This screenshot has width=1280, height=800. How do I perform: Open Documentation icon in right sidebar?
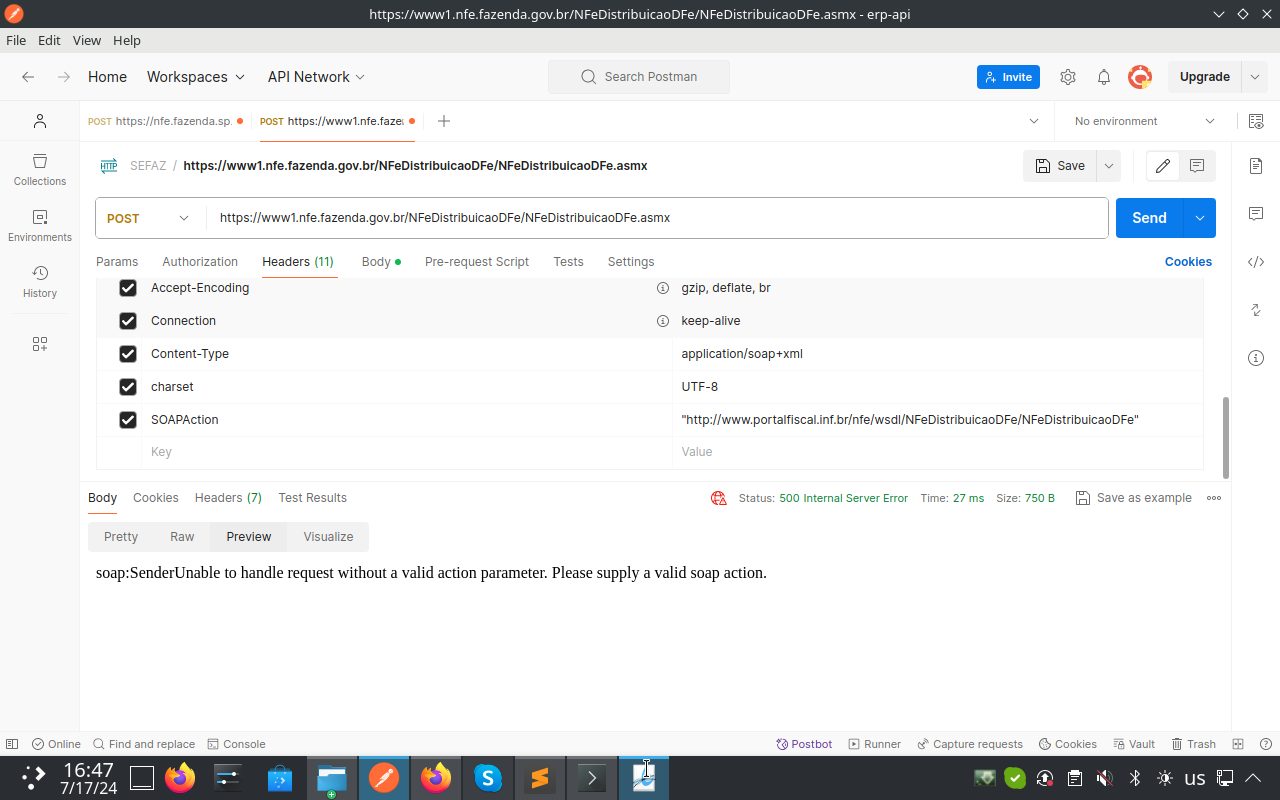pos(1256,165)
